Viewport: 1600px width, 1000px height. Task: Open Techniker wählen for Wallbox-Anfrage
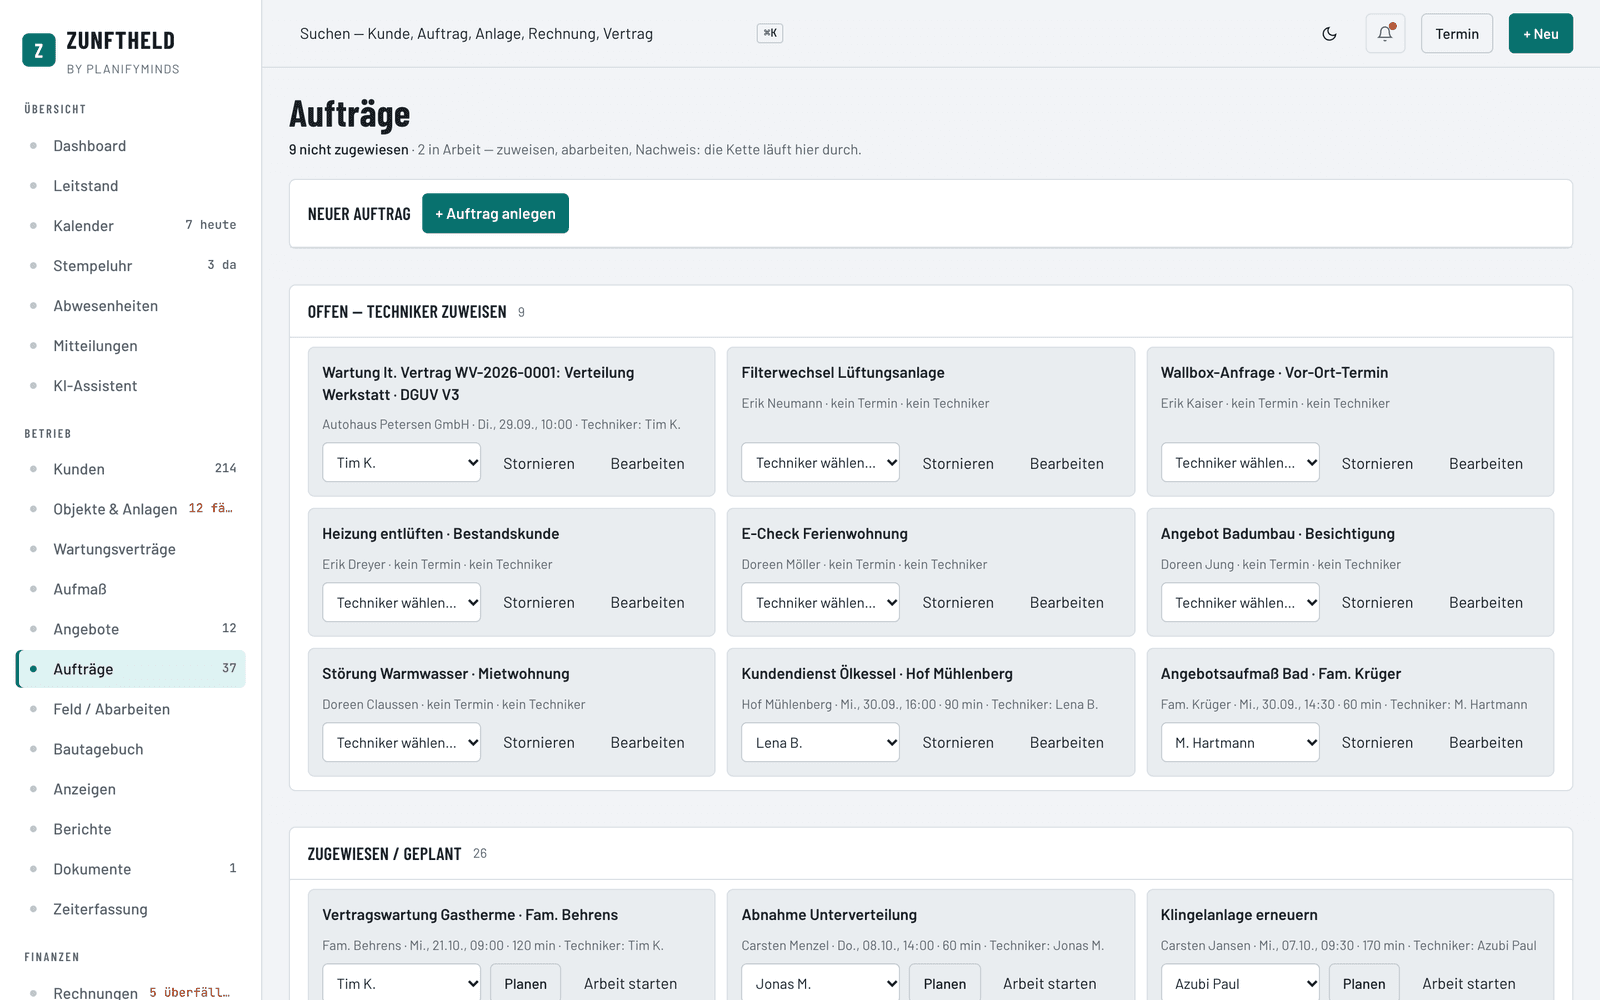1240,463
